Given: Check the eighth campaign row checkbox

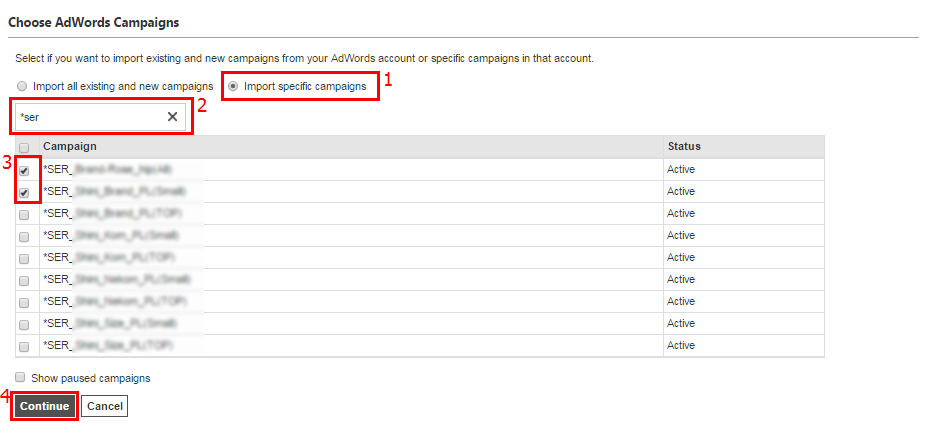Looking at the screenshot, I should (24, 324).
